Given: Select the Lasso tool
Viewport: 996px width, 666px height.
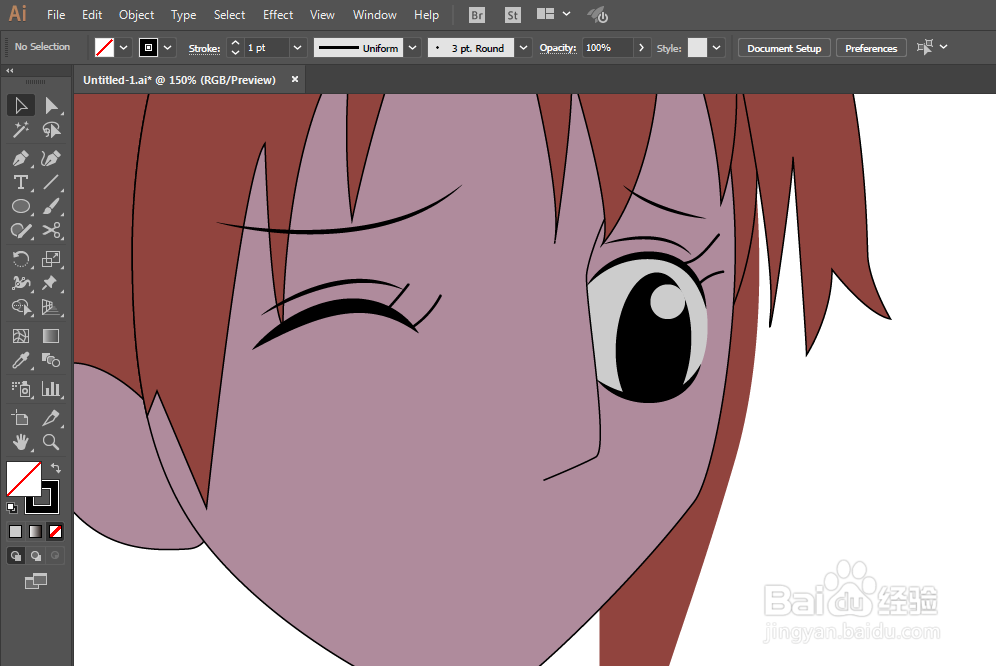Looking at the screenshot, I should pos(51,130).
